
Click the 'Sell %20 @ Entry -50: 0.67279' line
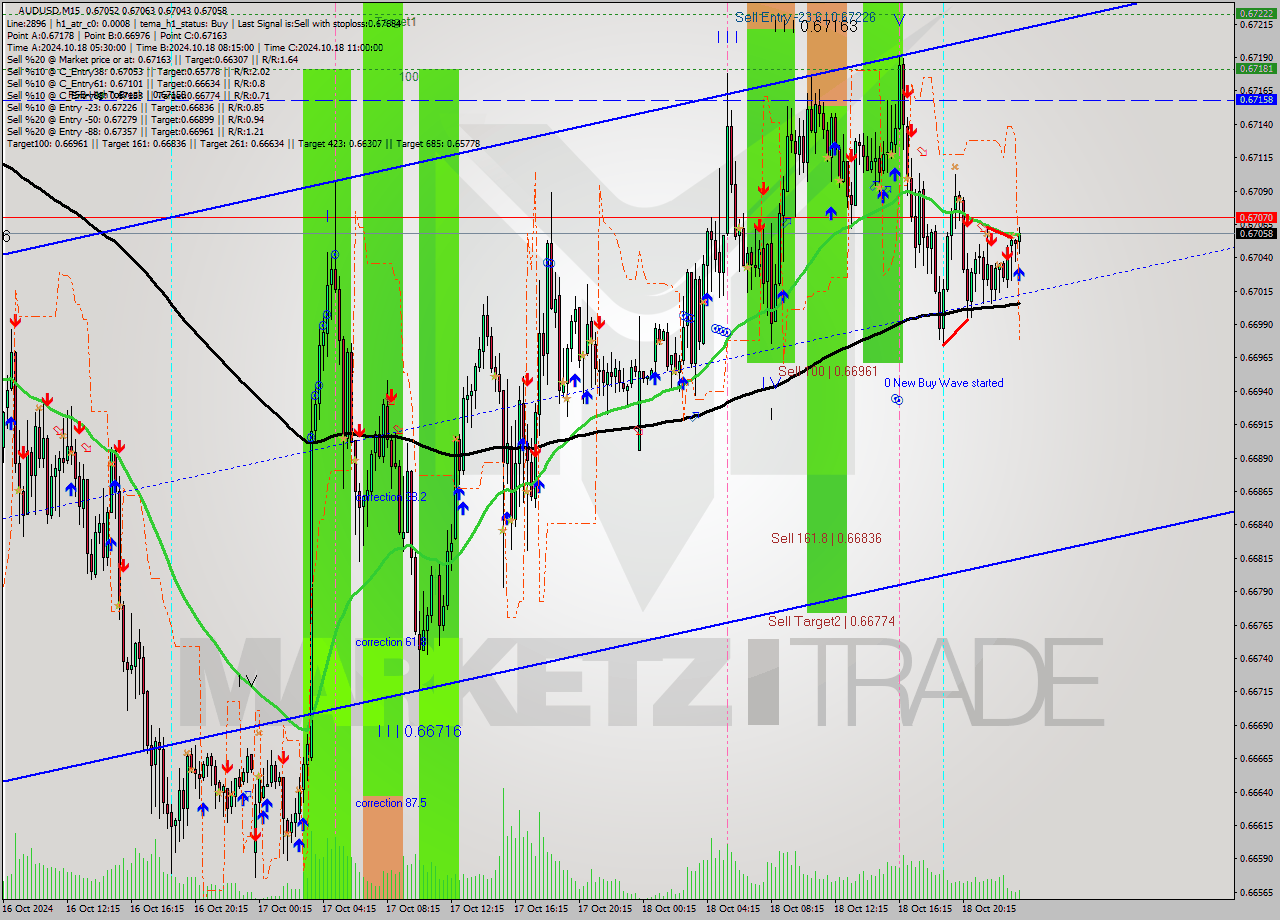pos(135,120)
